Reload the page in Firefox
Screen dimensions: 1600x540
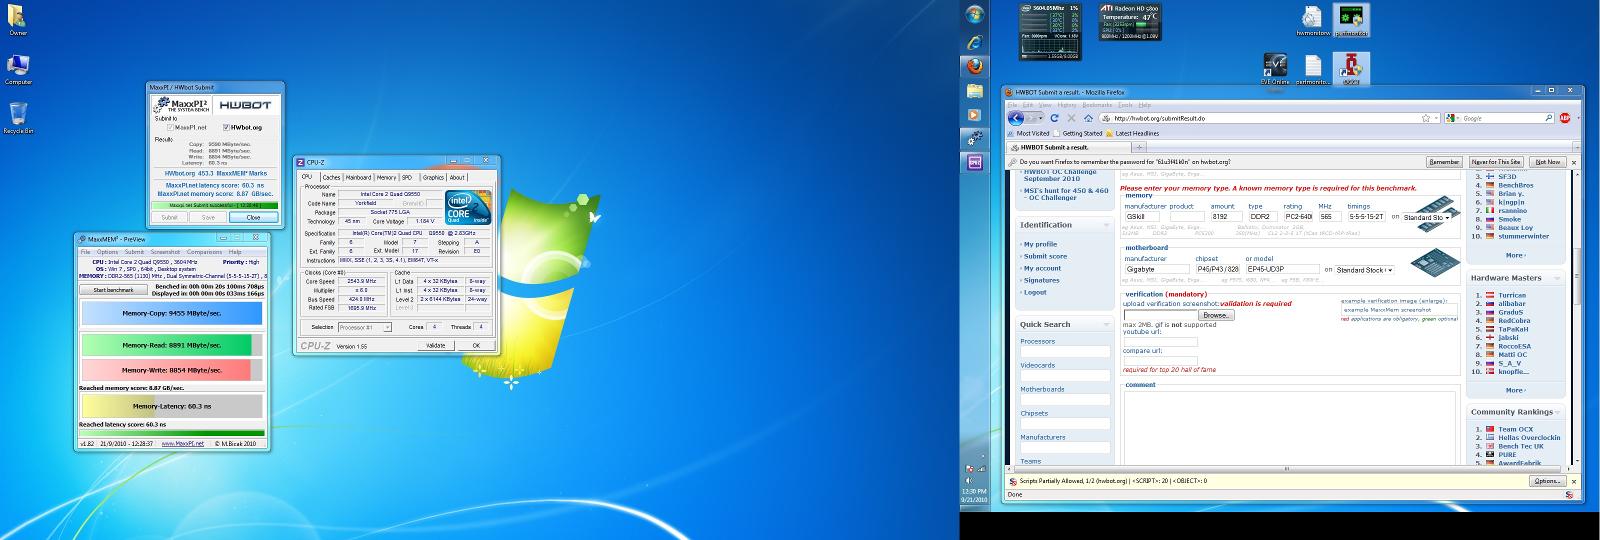point(1053,118)
